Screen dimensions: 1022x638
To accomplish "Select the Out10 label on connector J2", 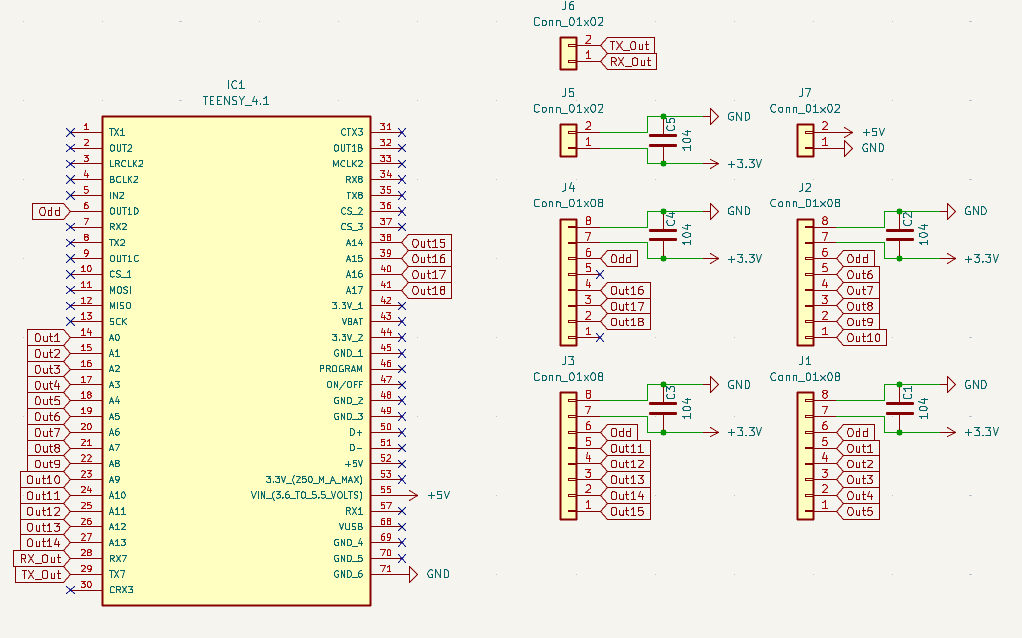I will pos(862,338).
